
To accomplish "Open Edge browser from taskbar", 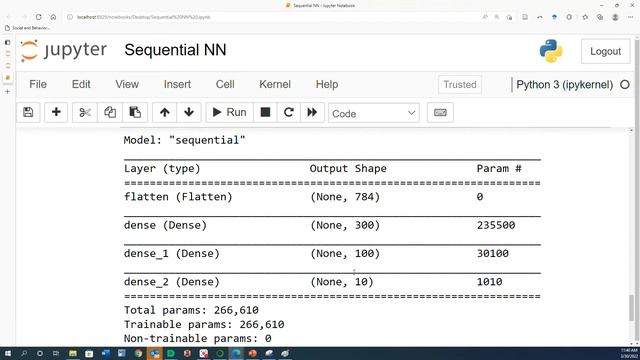I will click(236, 353).
